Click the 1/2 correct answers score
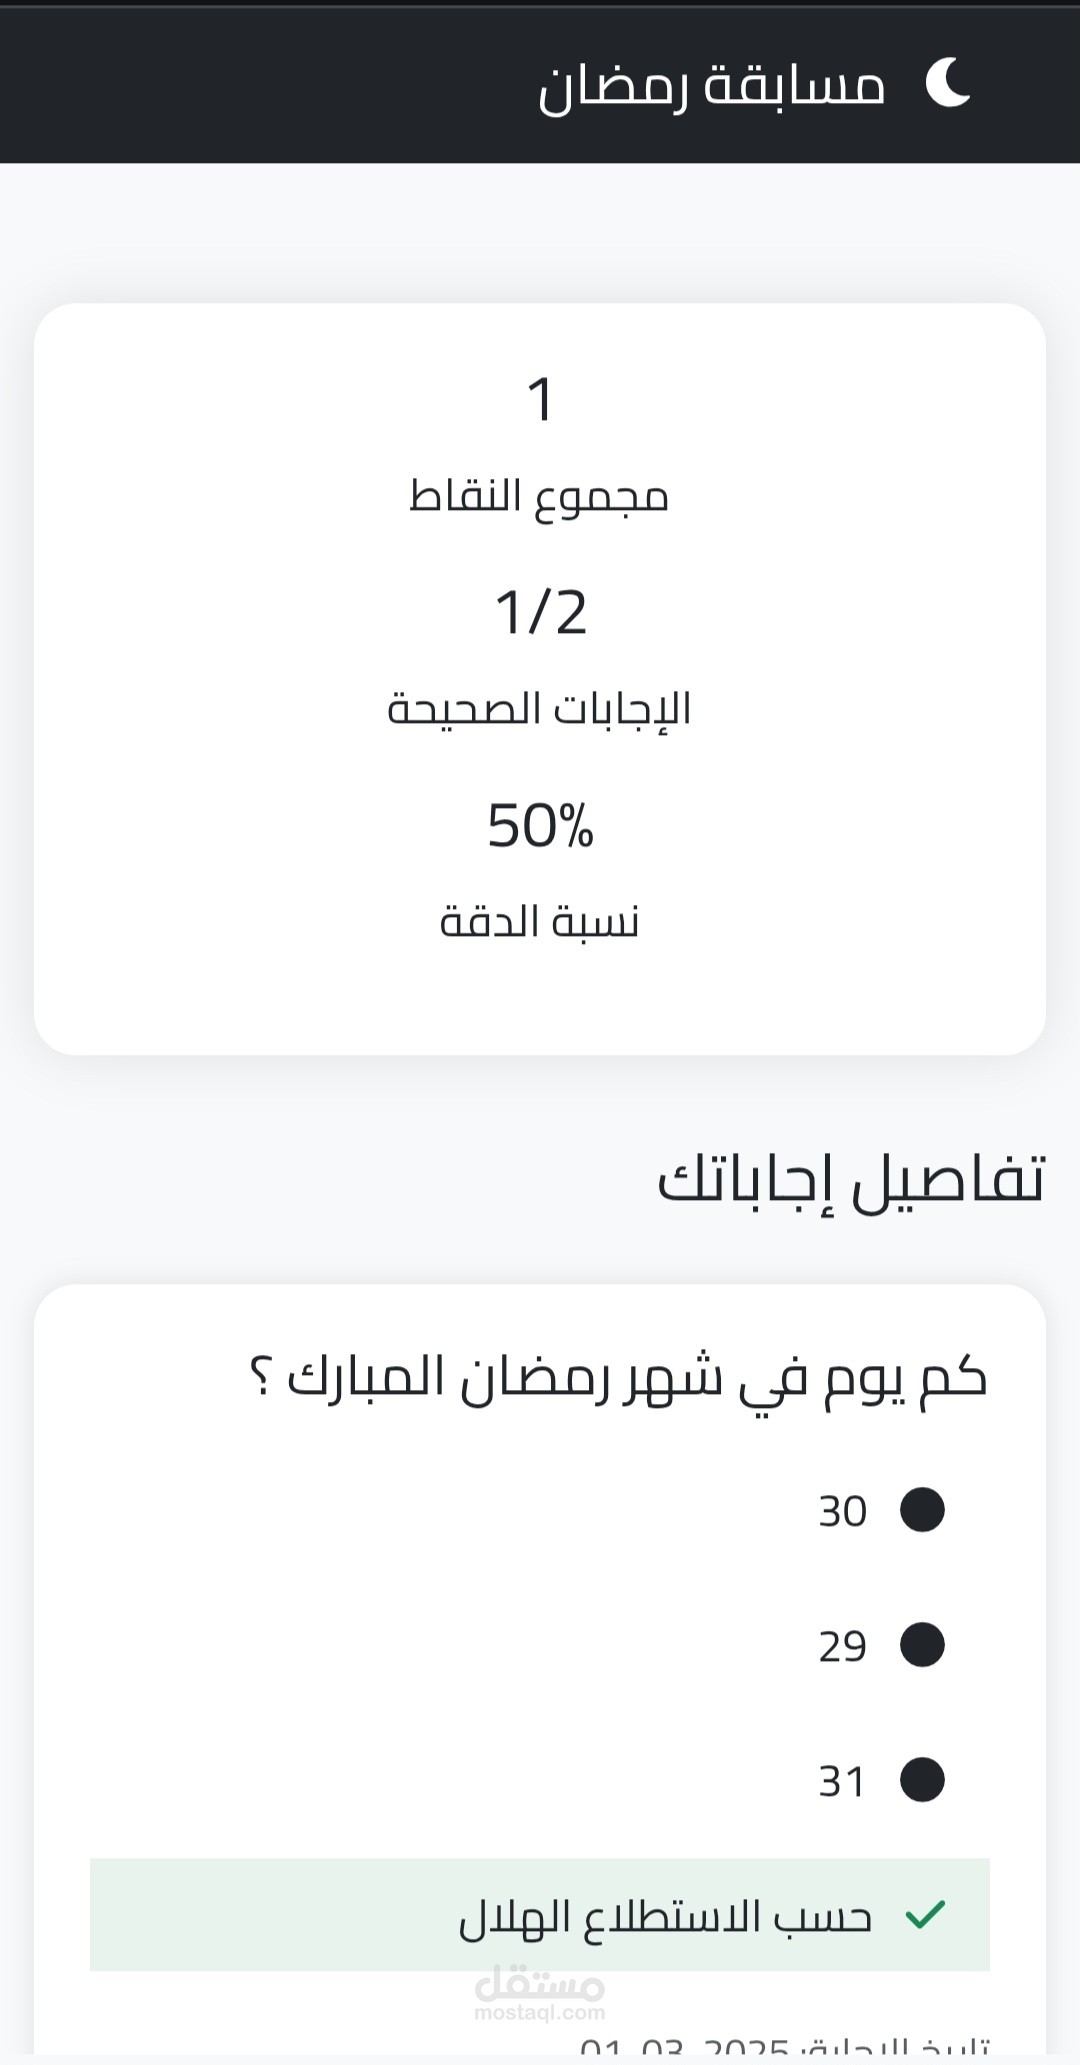The height and width of the screenshot is (2065, 1080). tap(540, 612)
